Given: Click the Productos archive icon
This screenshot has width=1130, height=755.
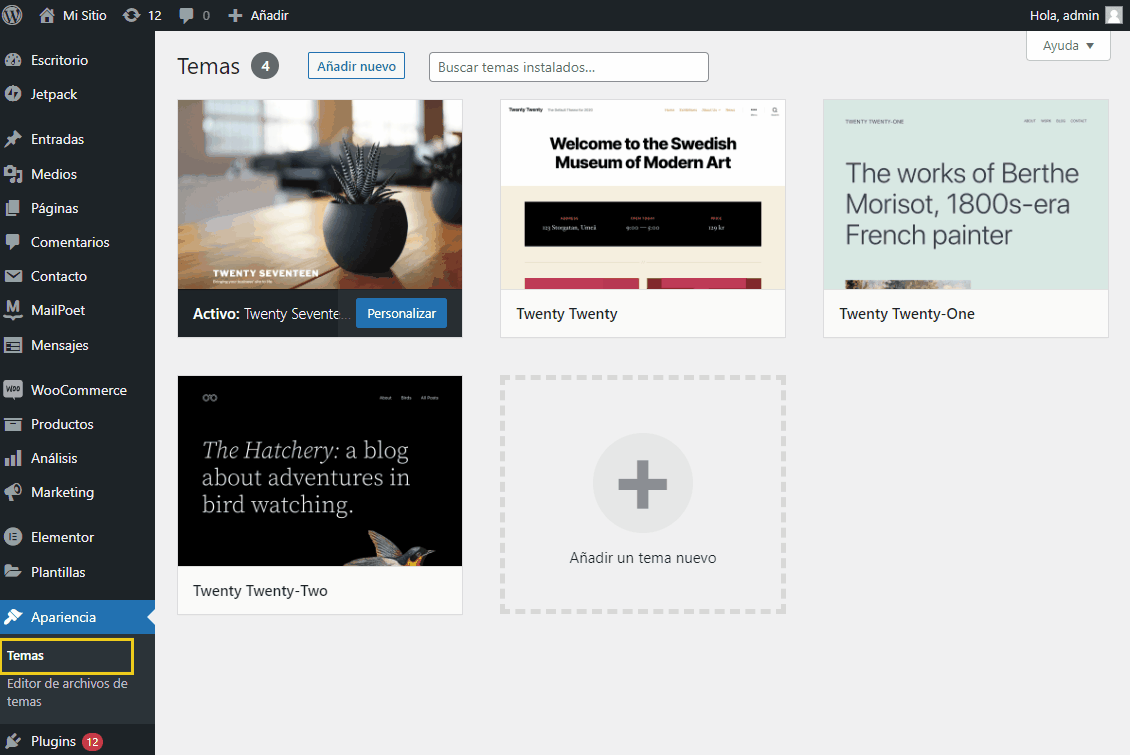Looking at the screenshot, I should point(13,424).
